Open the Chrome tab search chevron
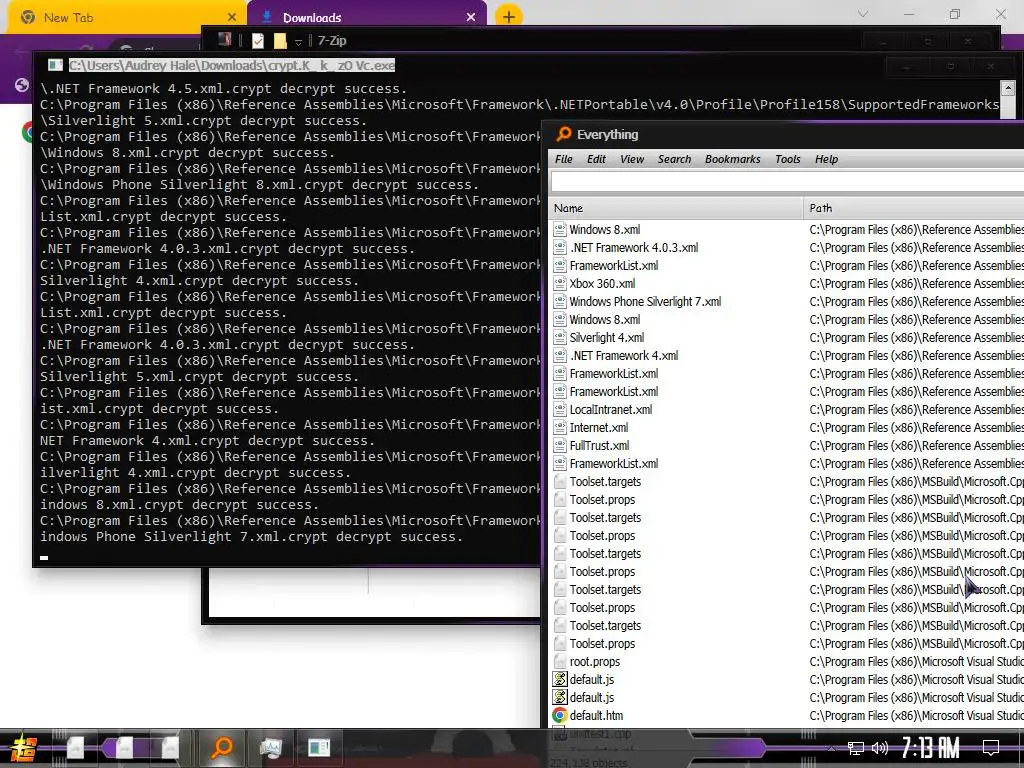This screenshot has width=1024, height=768. 863,14
